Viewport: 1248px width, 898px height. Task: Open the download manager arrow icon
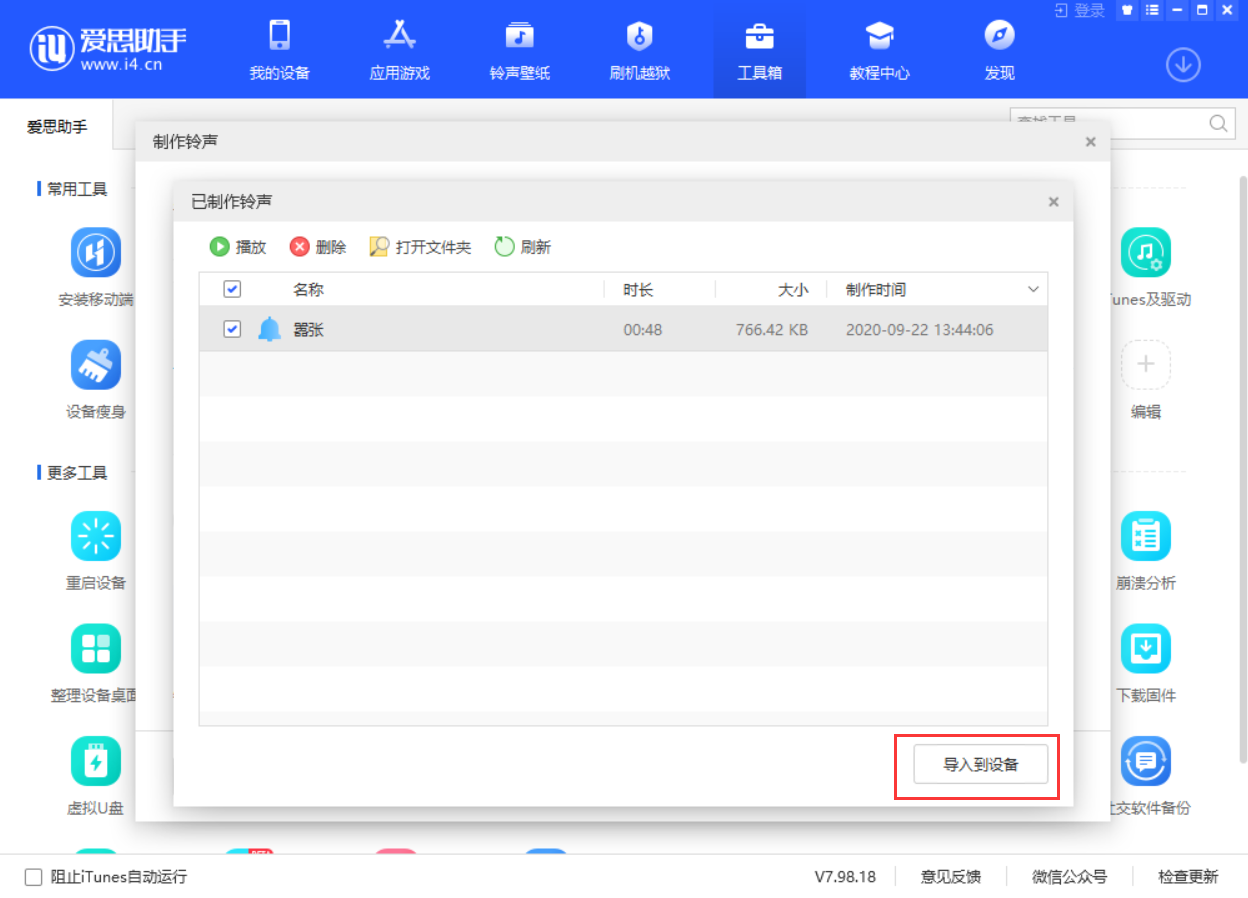click(x=1183, y=65)
